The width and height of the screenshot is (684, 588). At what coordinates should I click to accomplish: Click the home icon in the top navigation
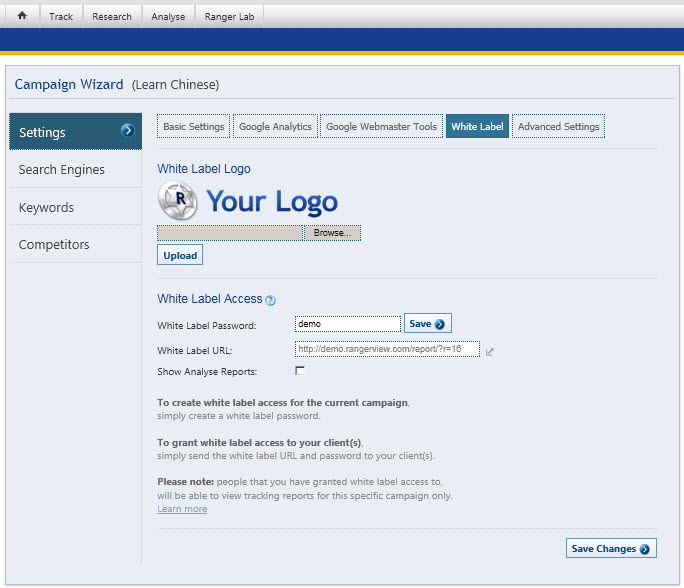[x=22, y=16]
